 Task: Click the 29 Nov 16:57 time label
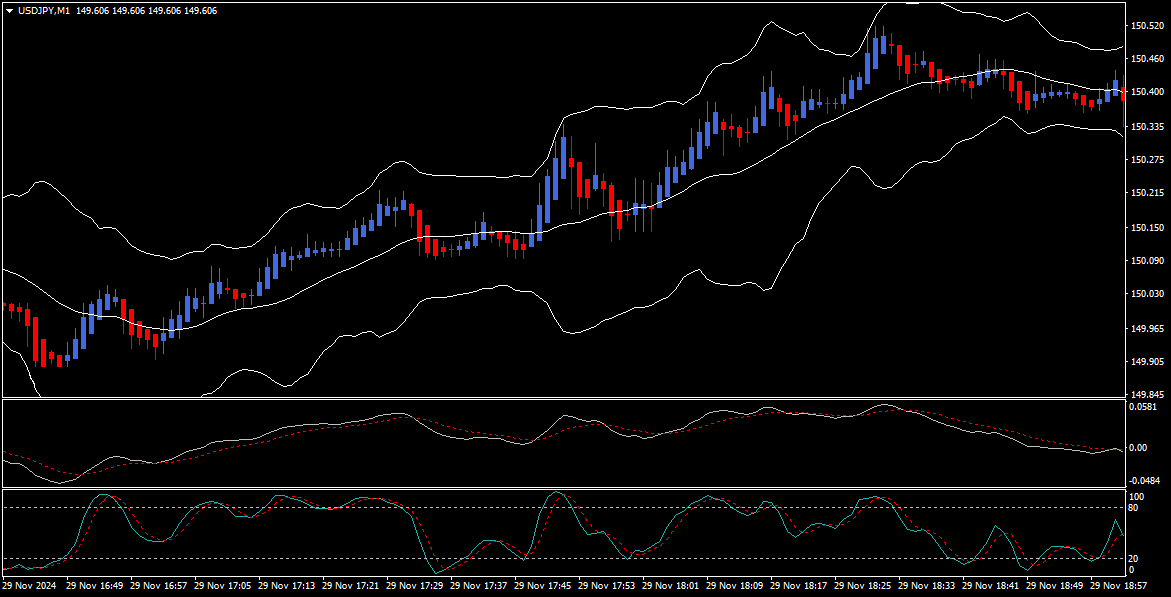point(158,586)
